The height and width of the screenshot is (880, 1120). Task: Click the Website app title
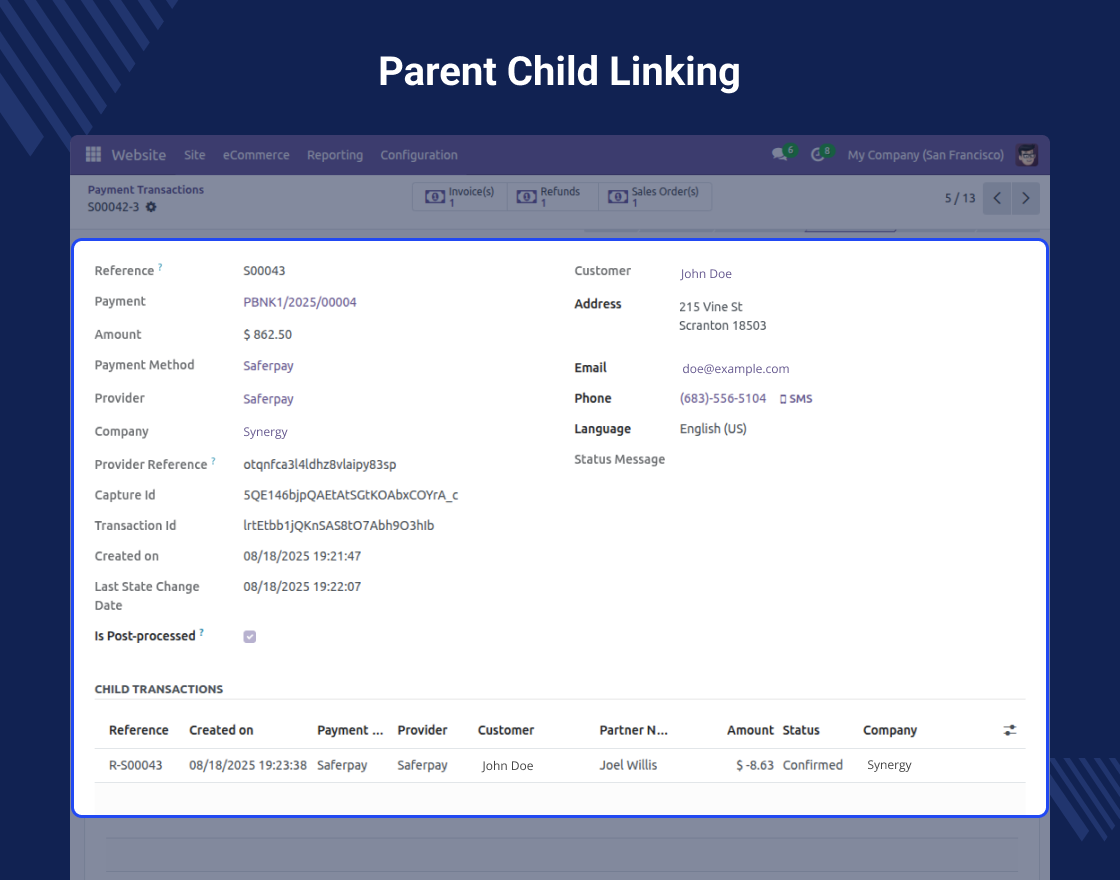tap(139, 155)
